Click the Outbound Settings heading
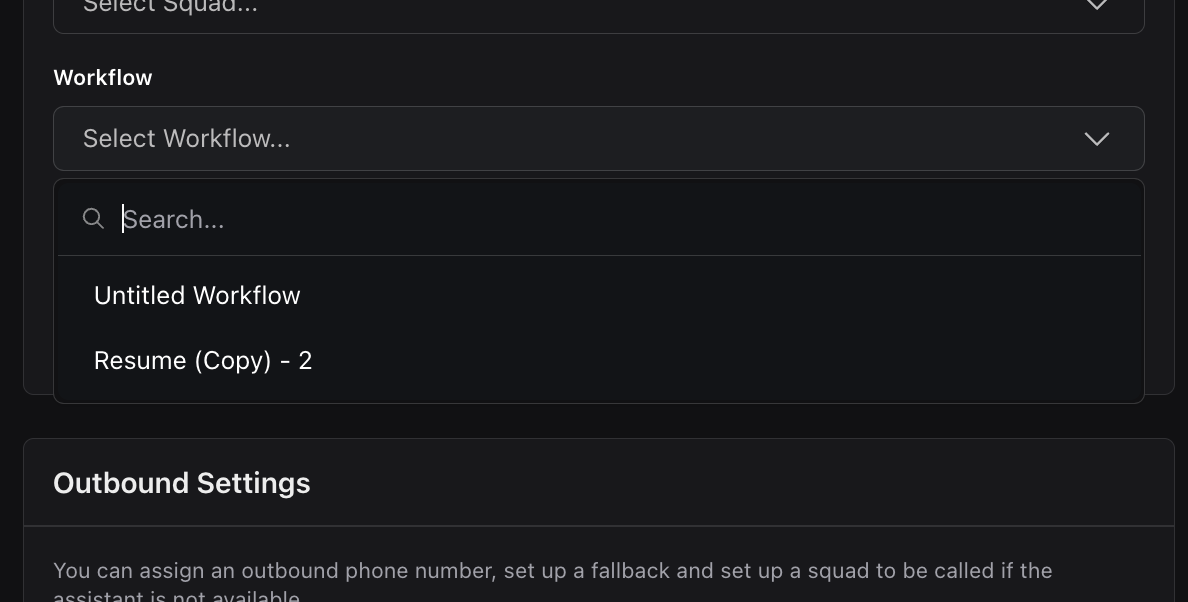The width and height of the screenshot is (1188, 602). pos(182,483)
